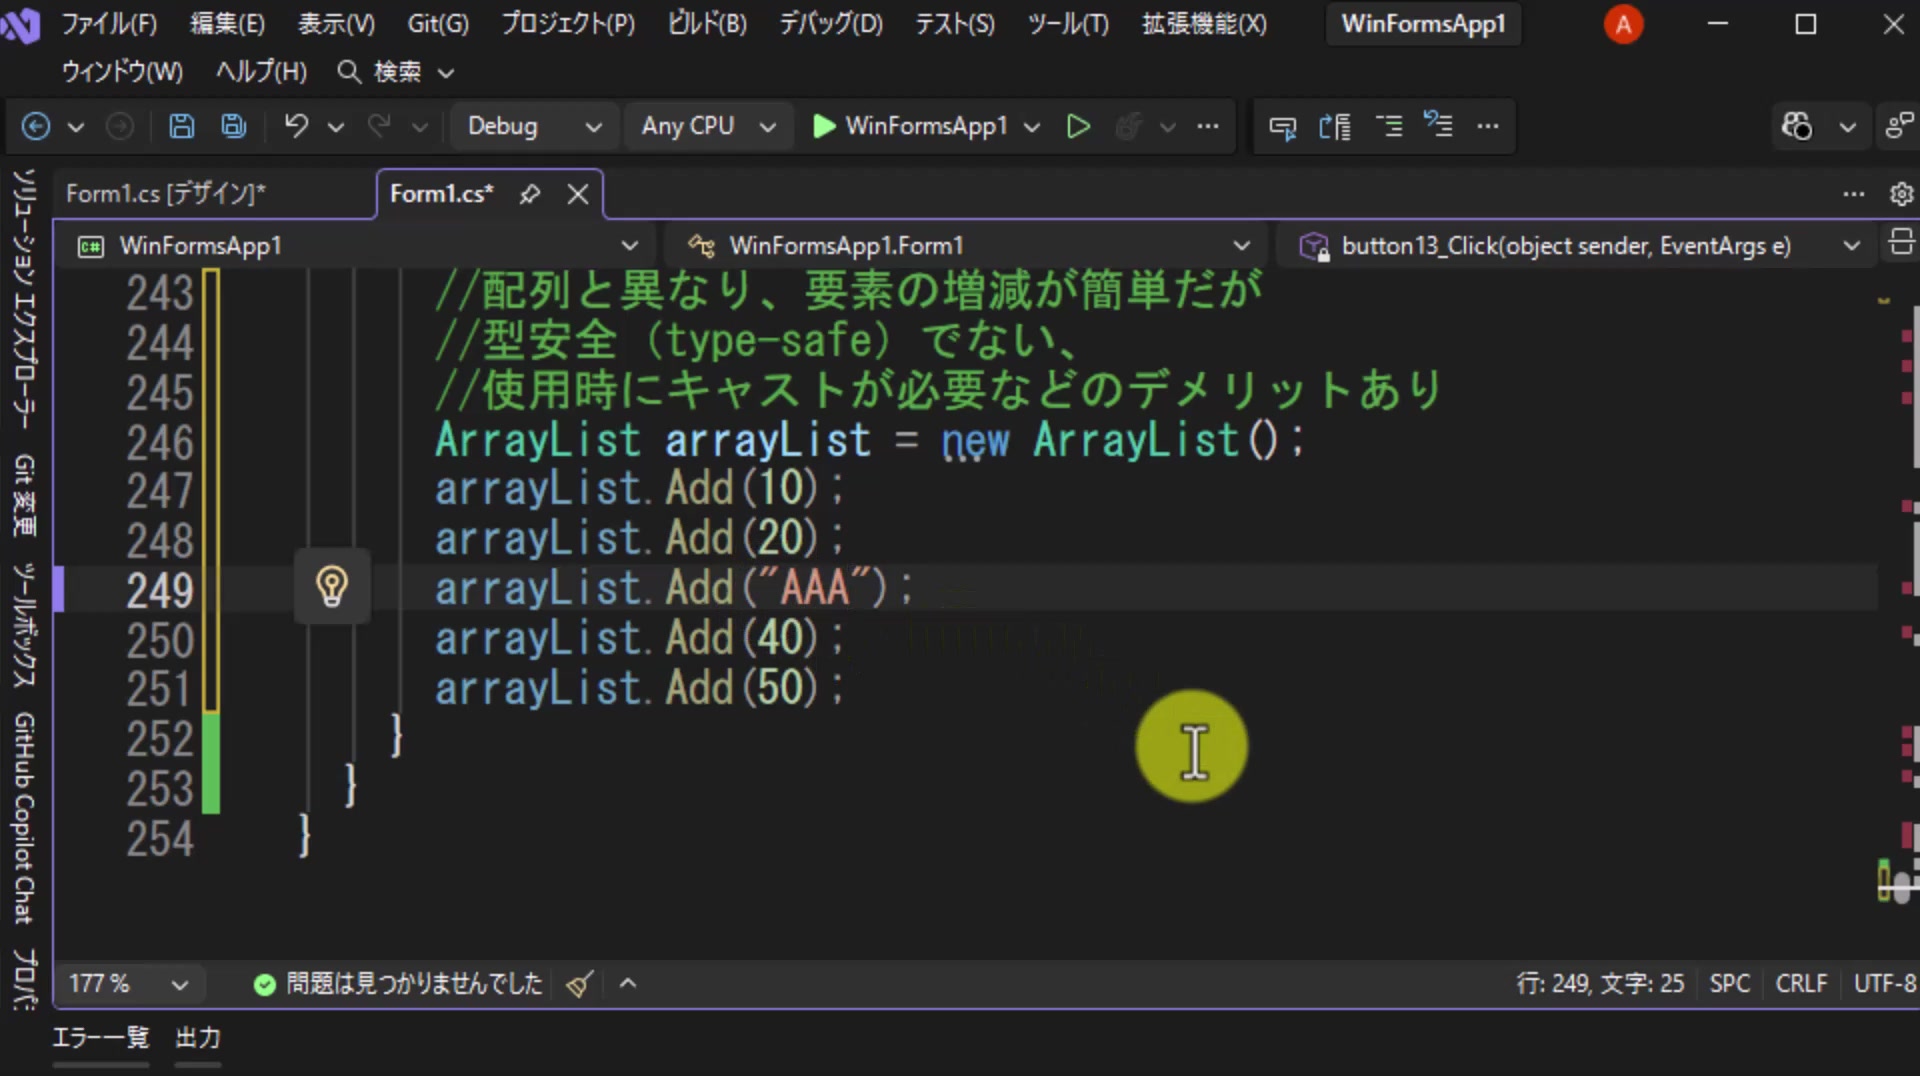This screenshot has height=1076, width=1920.
Task: Close the Form1.cs tab
Action: 578,194
